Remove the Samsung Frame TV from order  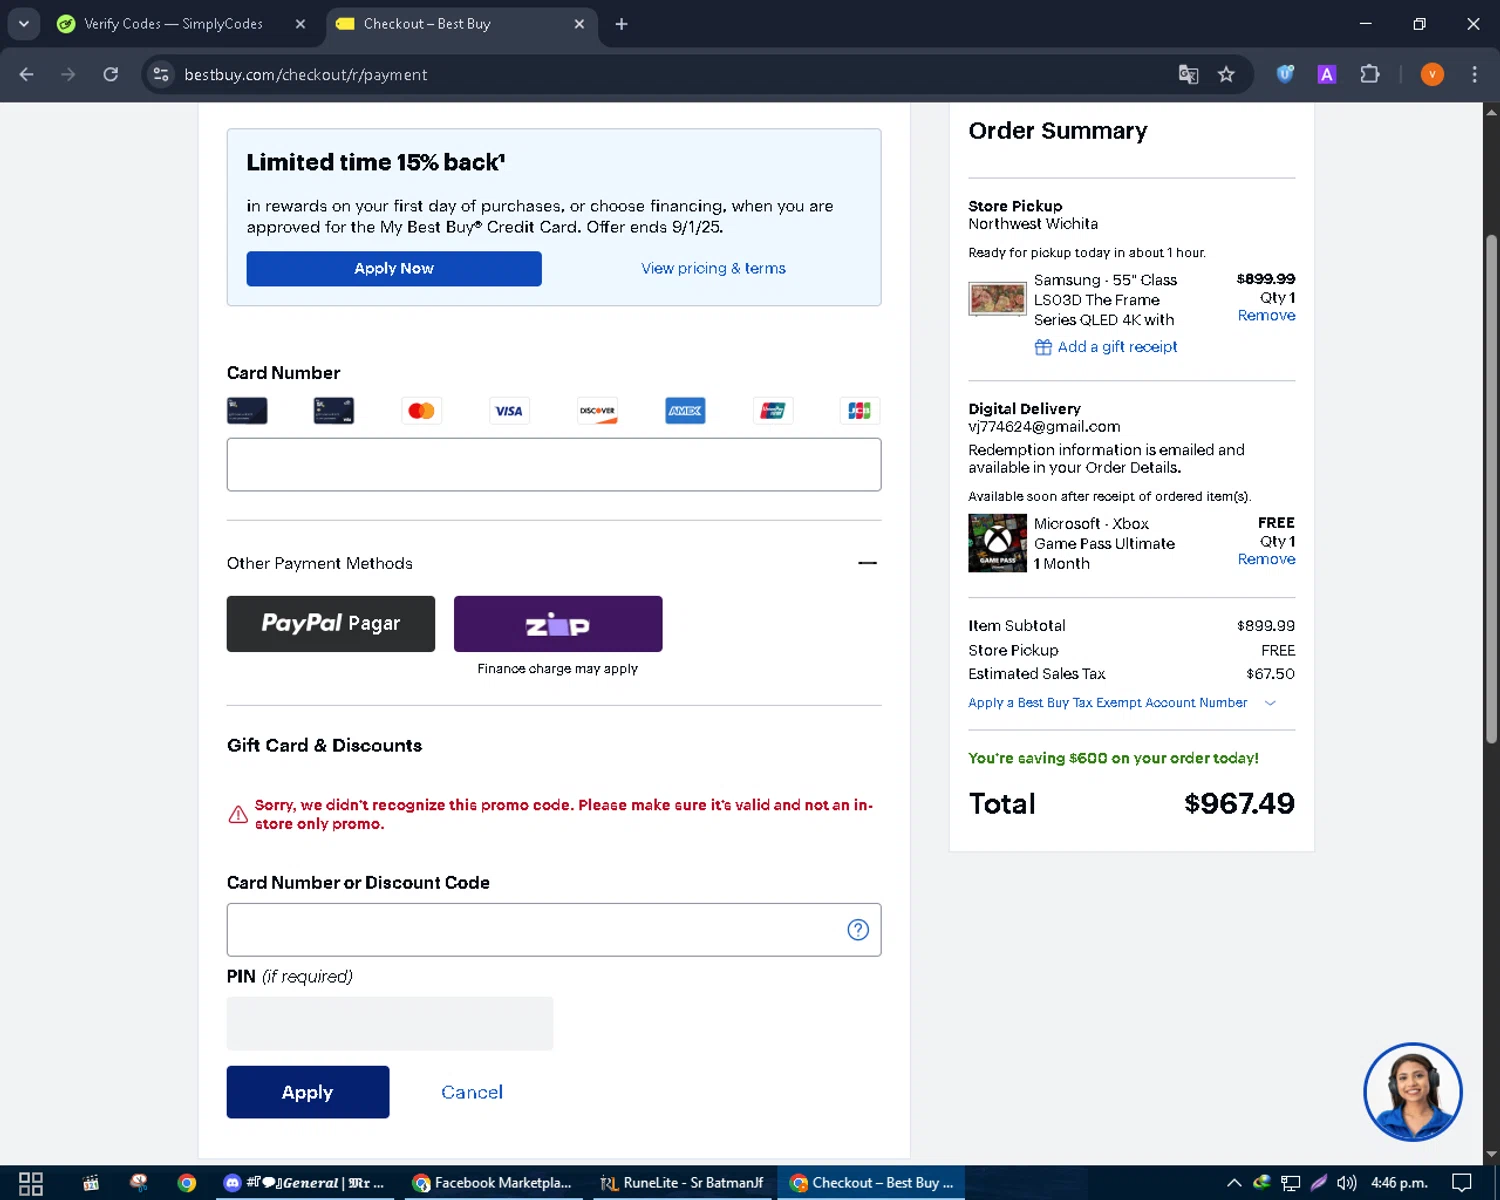[x=1266, y=315]
